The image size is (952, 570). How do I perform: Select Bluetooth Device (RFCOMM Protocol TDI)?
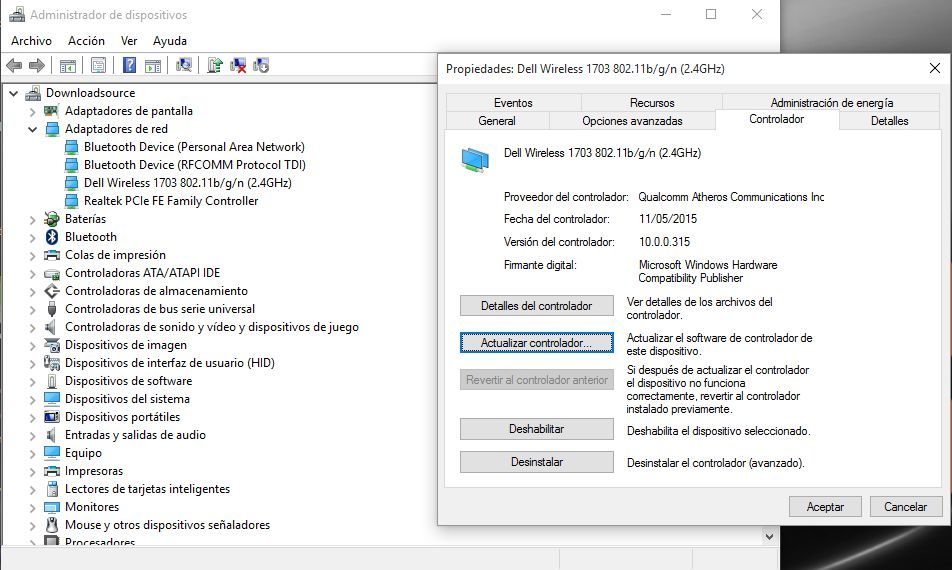tap(195, 165)
